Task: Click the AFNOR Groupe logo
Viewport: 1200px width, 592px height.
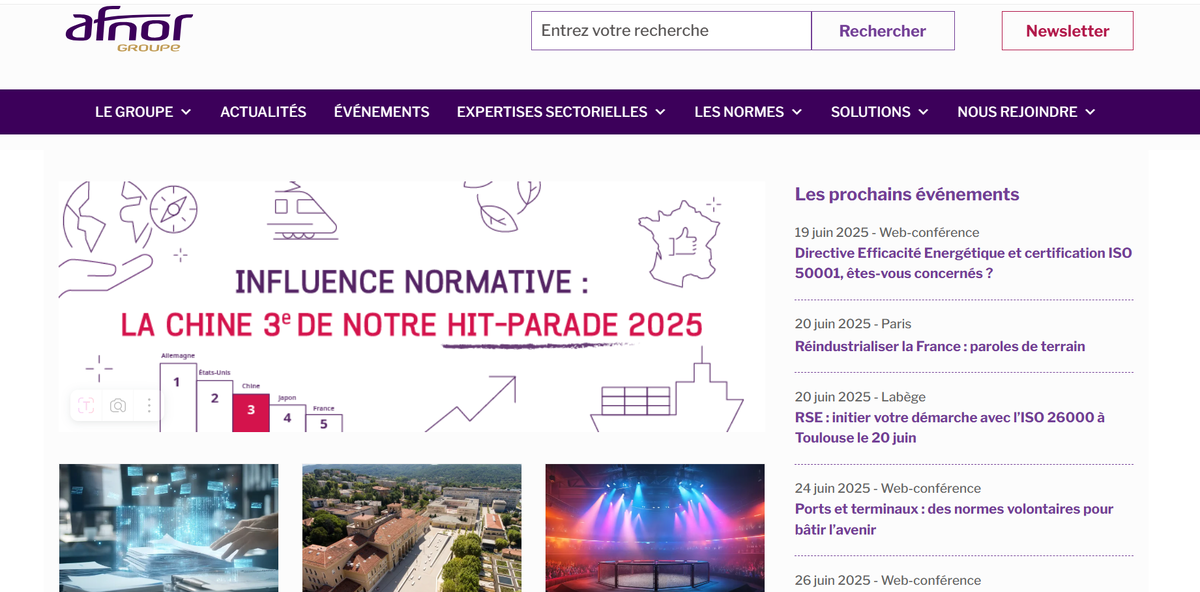Action: pos(128,31)
